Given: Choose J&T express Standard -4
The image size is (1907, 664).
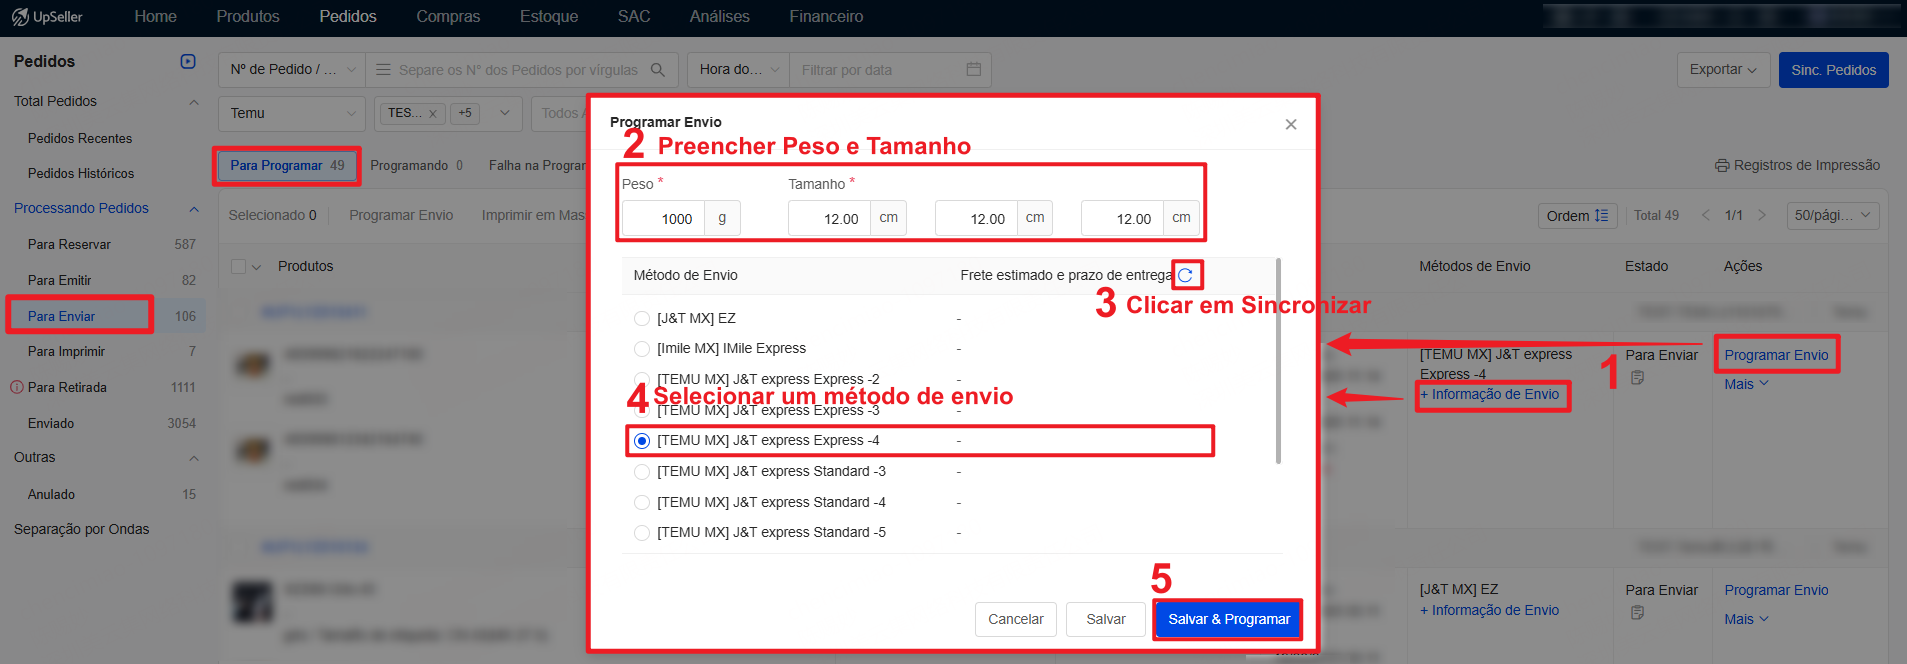Looking at the screenshot, I should pos(642,503).
